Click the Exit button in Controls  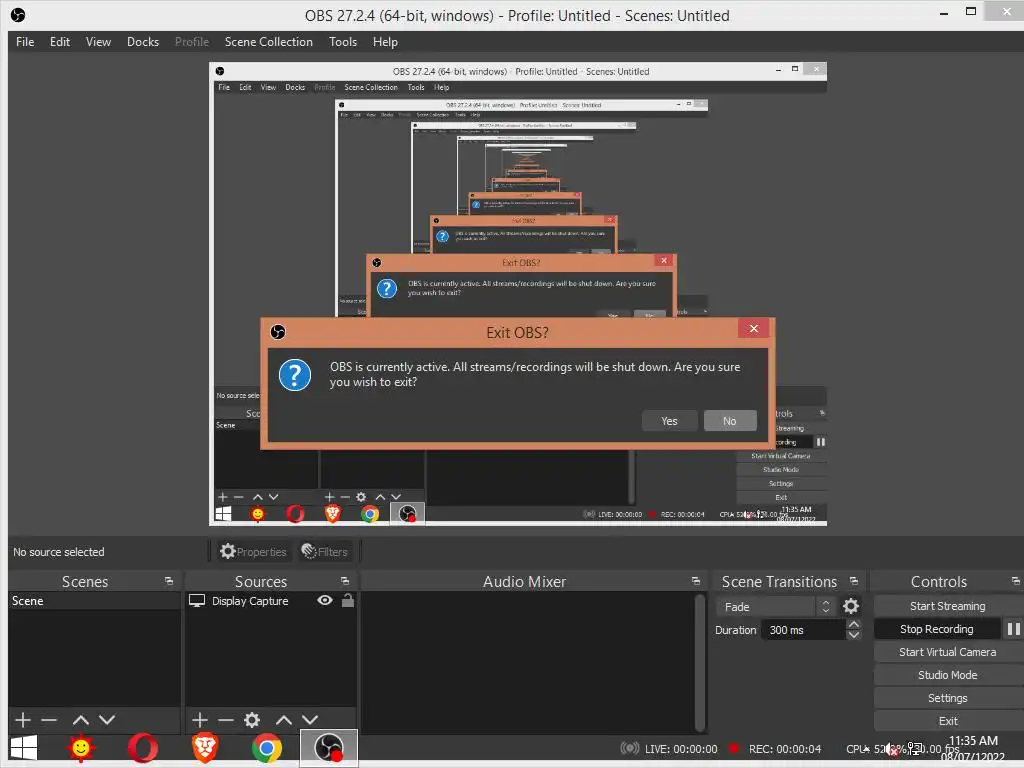point(947,721)
